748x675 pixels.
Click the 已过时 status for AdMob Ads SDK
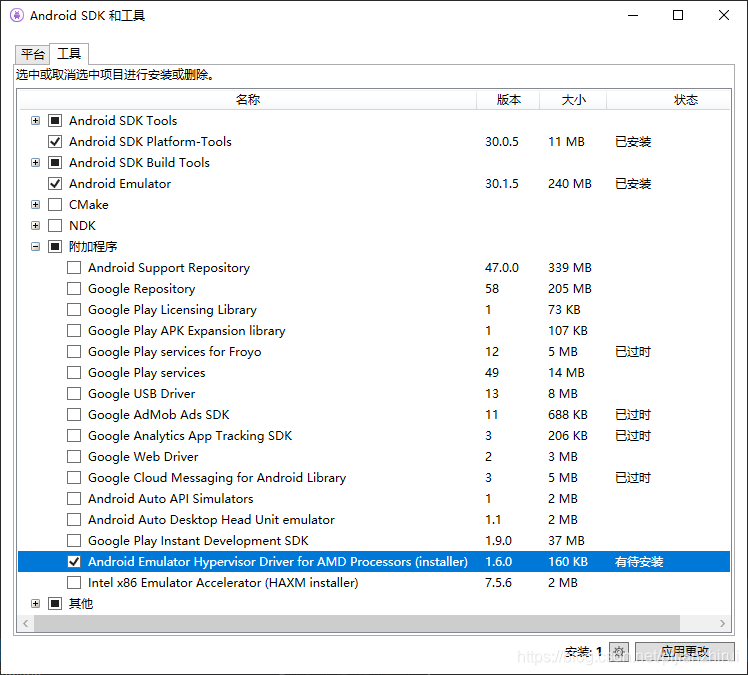(x=633, y=415)
